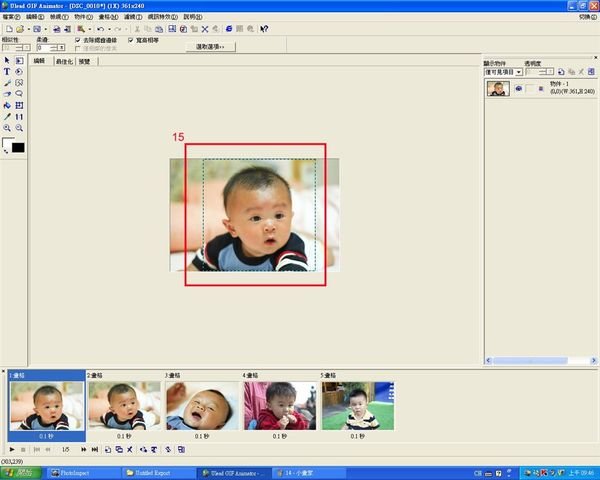Select the paintbrush tool in the toolbox

[7, 83]
